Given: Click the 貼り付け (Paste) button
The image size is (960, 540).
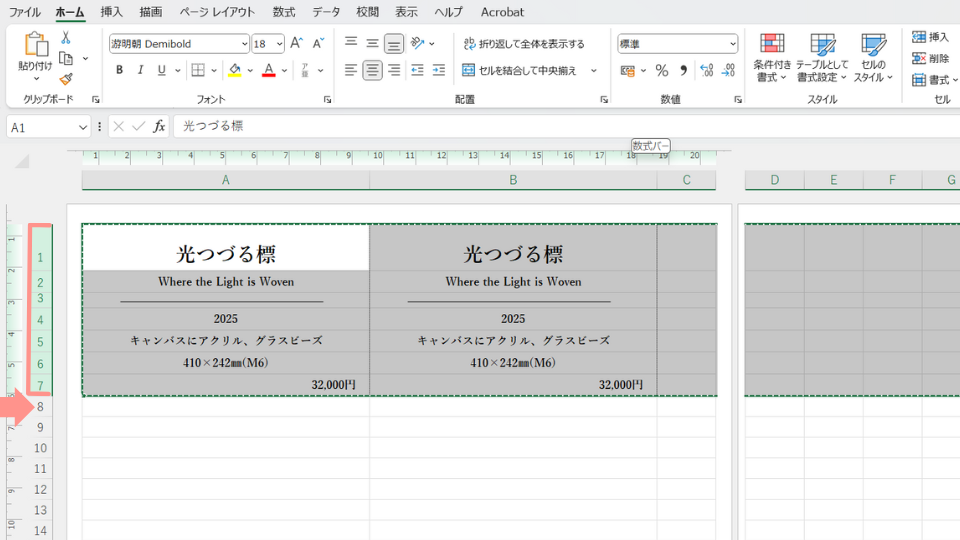Looking at the screenshot, I should point(35,56).
